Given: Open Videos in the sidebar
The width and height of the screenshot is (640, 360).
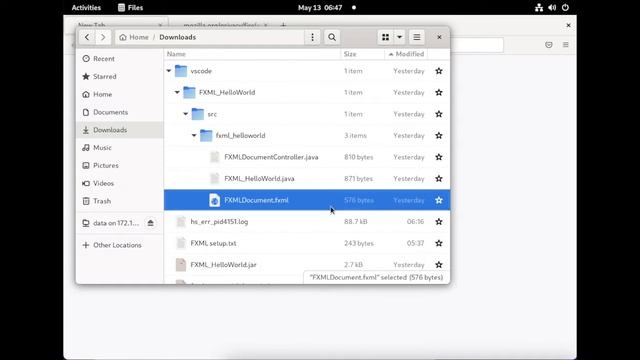Looking at the screenshot, I should pos(120,183).
